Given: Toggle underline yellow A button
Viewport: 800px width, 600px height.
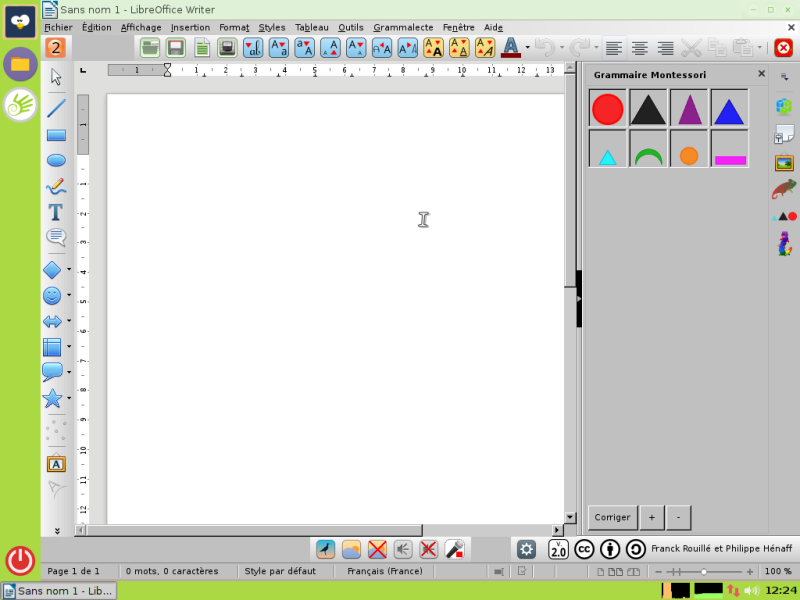Looking at the screenshot, I should (x=459, y=48).
